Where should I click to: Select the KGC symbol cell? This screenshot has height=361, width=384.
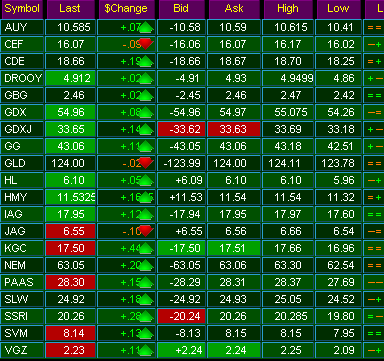(22, 248)
